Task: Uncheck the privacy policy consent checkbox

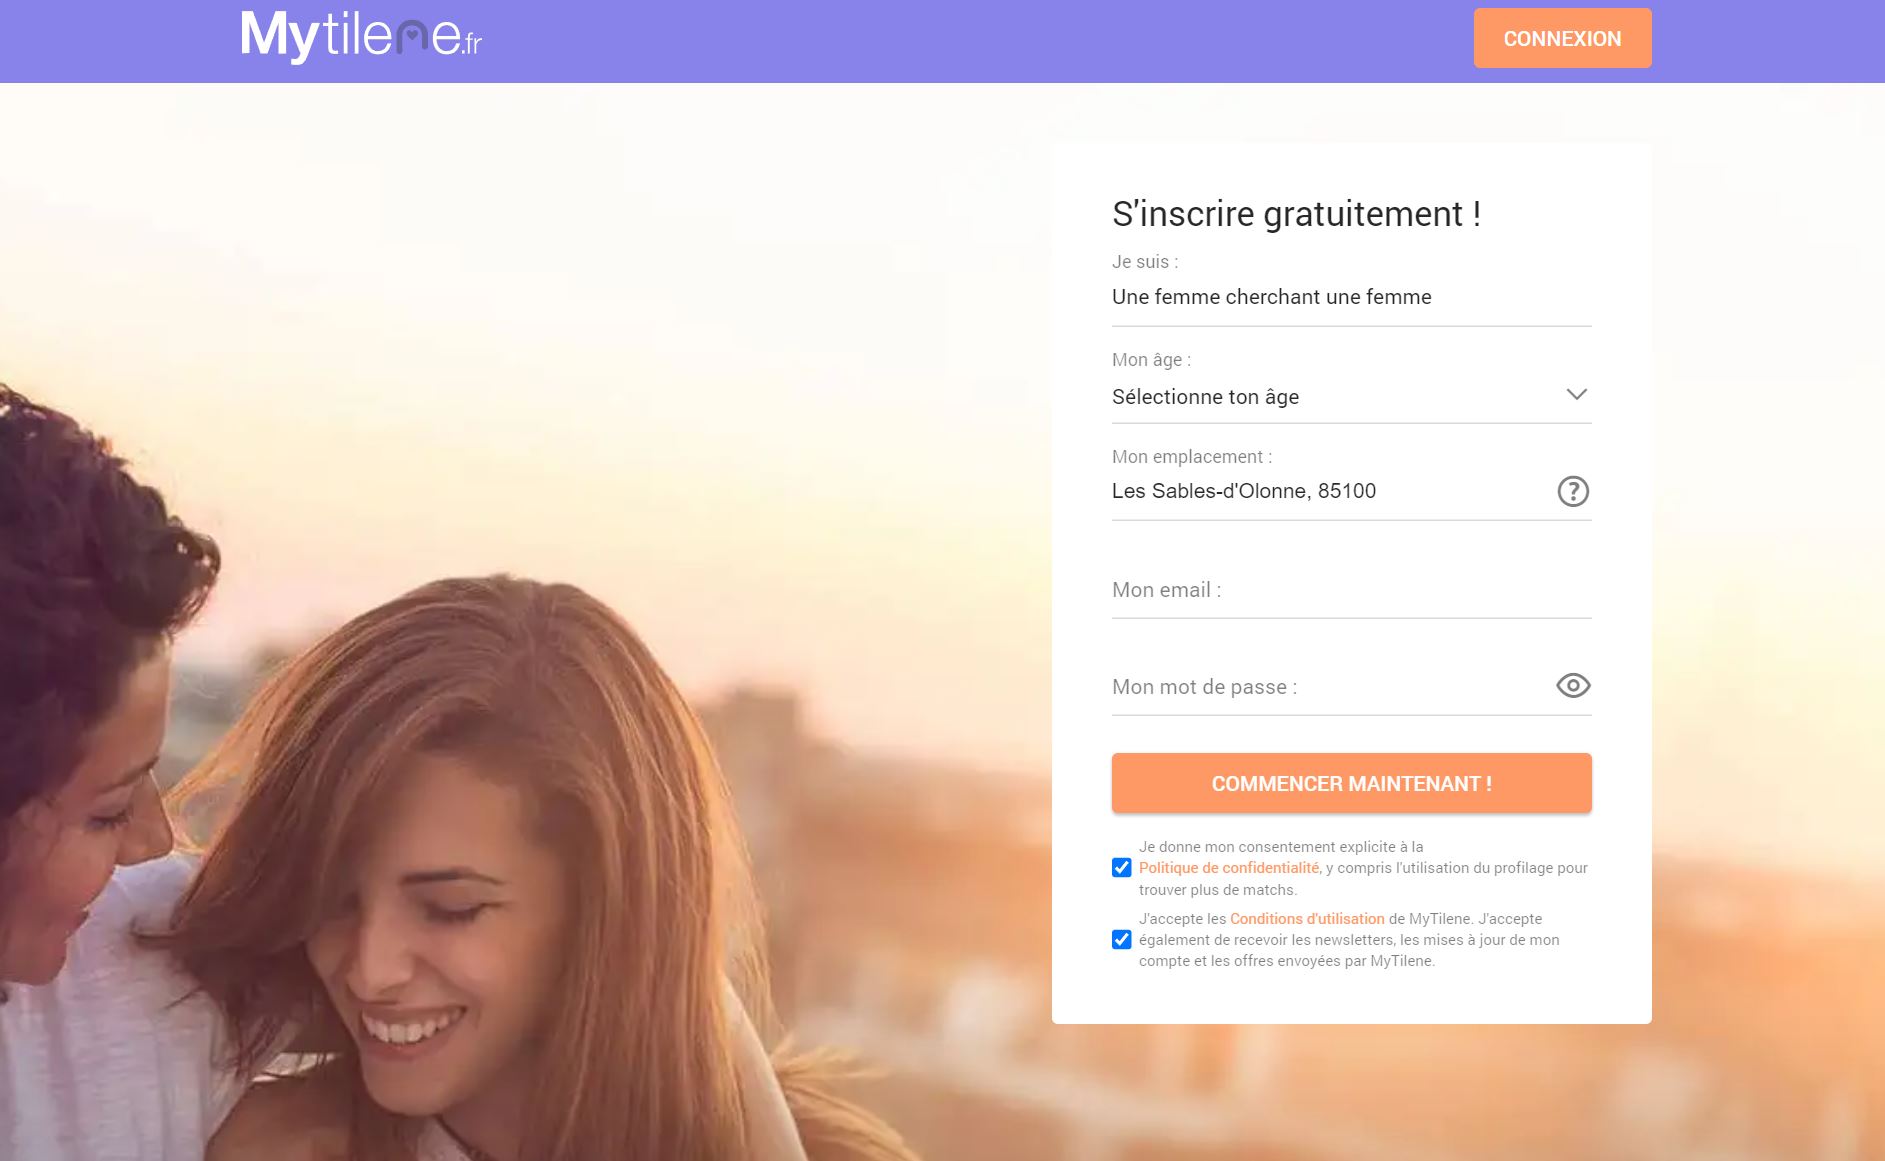Action: (1122, 868)
